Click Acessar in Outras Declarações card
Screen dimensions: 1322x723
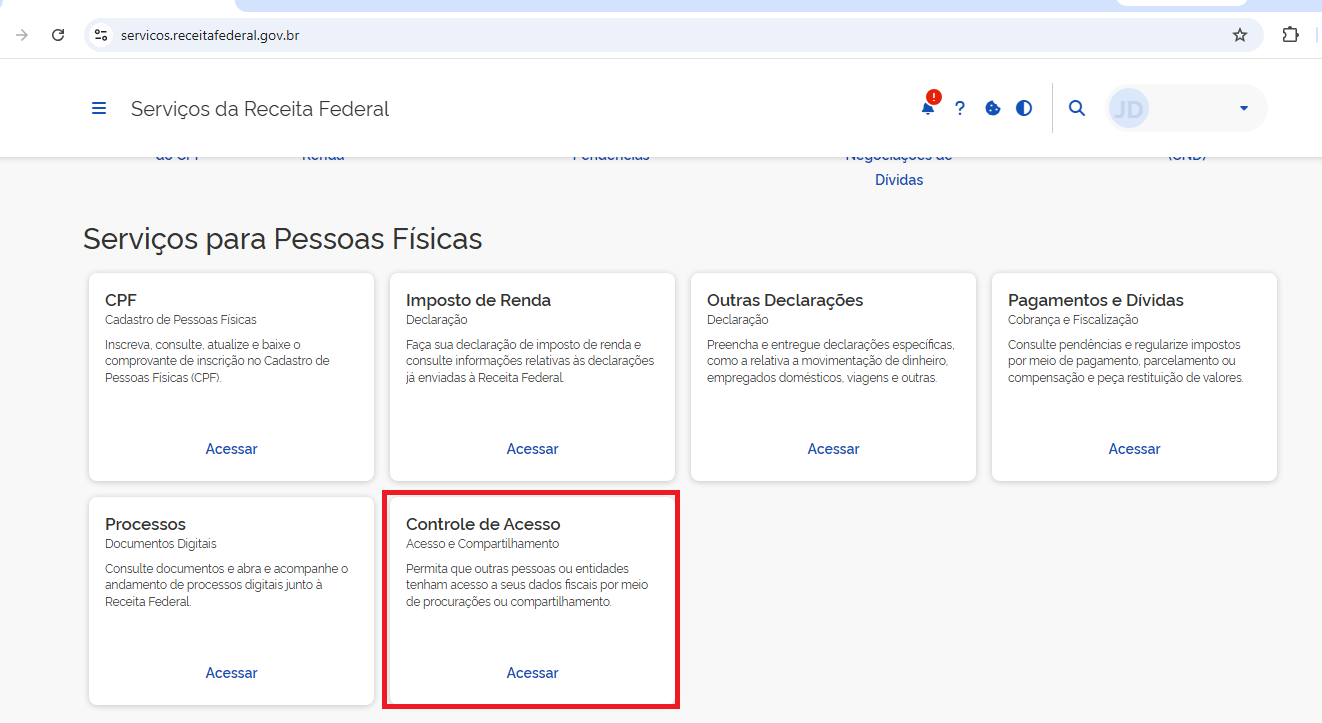coord(834,449)
